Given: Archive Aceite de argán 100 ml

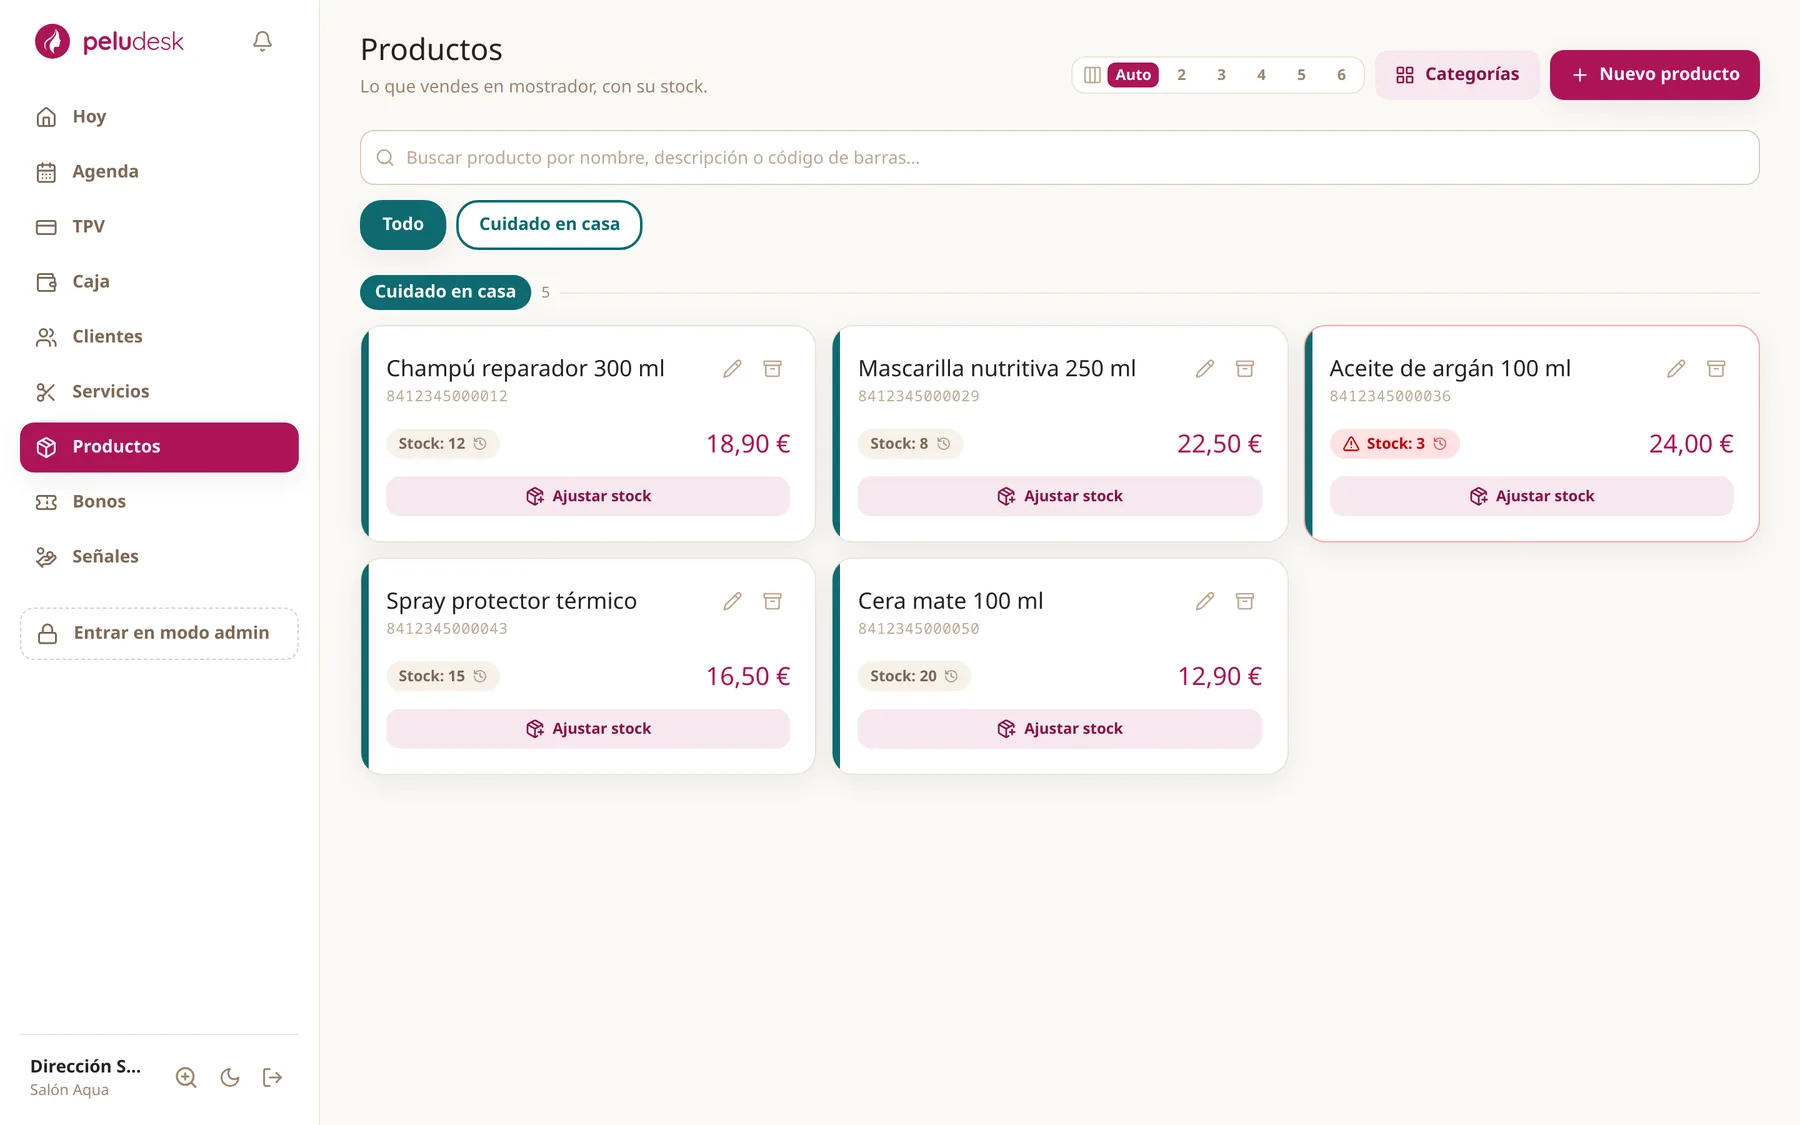Looking at the screenshot, I should (x=1716, y=369).
